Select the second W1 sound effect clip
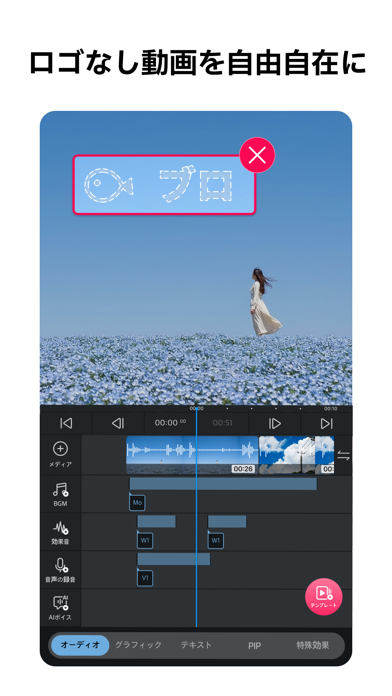This screenshot has height=696, width=392. coord(216,540)
